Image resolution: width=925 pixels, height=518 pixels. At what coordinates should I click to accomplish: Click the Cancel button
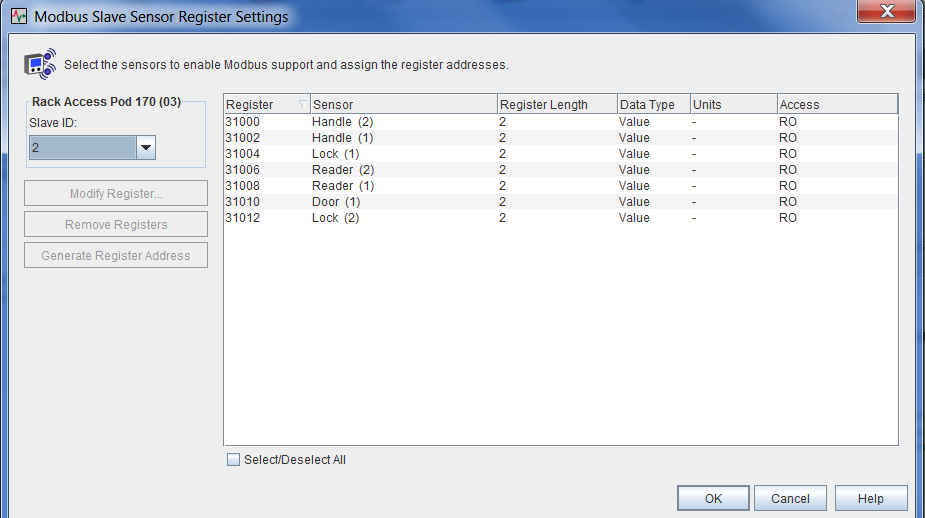[790, 499]
